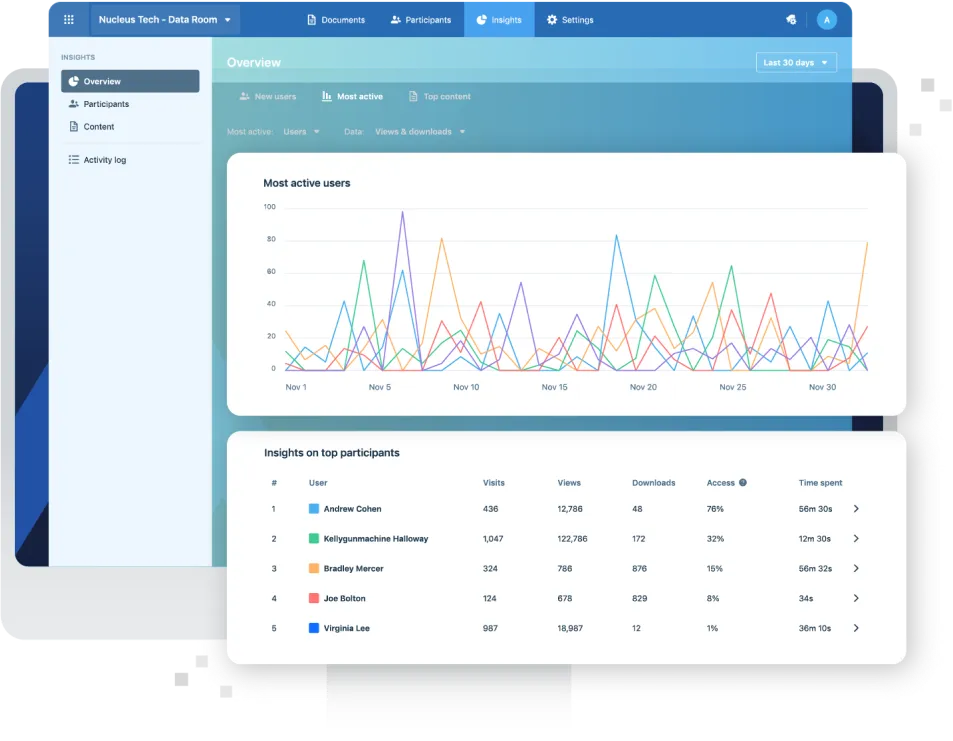953x741 pixels.
Task: Expand Kellygunmachine Halloway row chevron
Action: point(856,539)
